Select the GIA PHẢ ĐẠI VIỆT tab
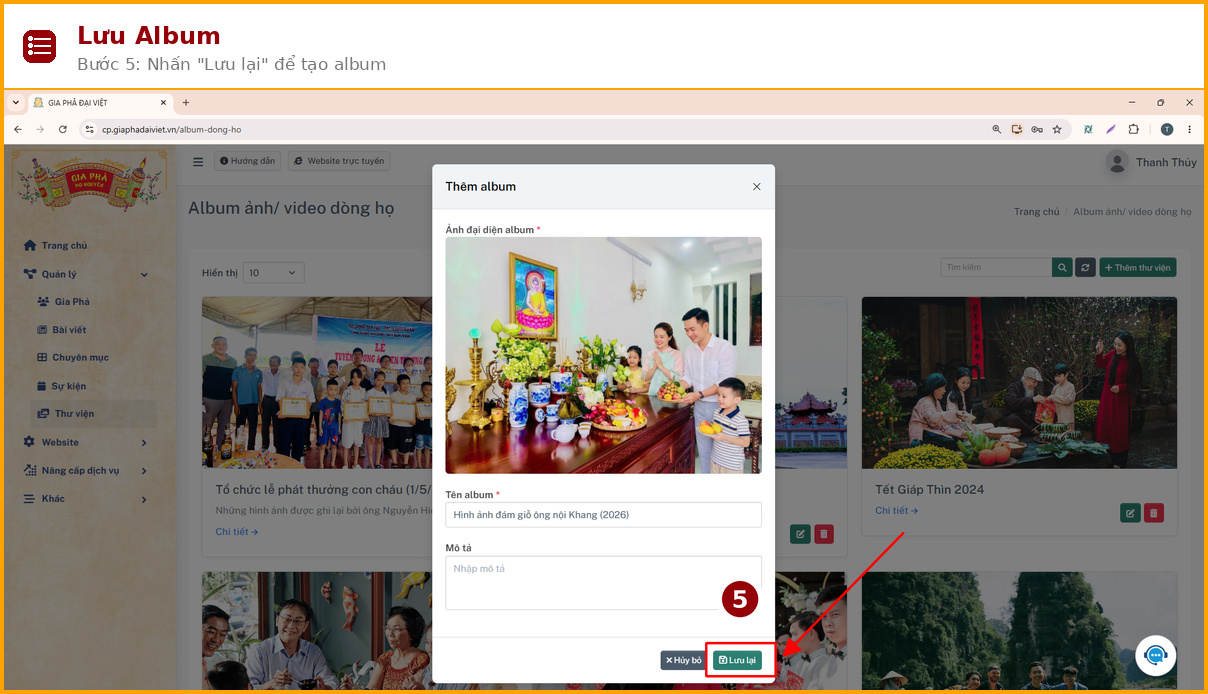This screenshot has height=694, width=1208. [100, 102]
